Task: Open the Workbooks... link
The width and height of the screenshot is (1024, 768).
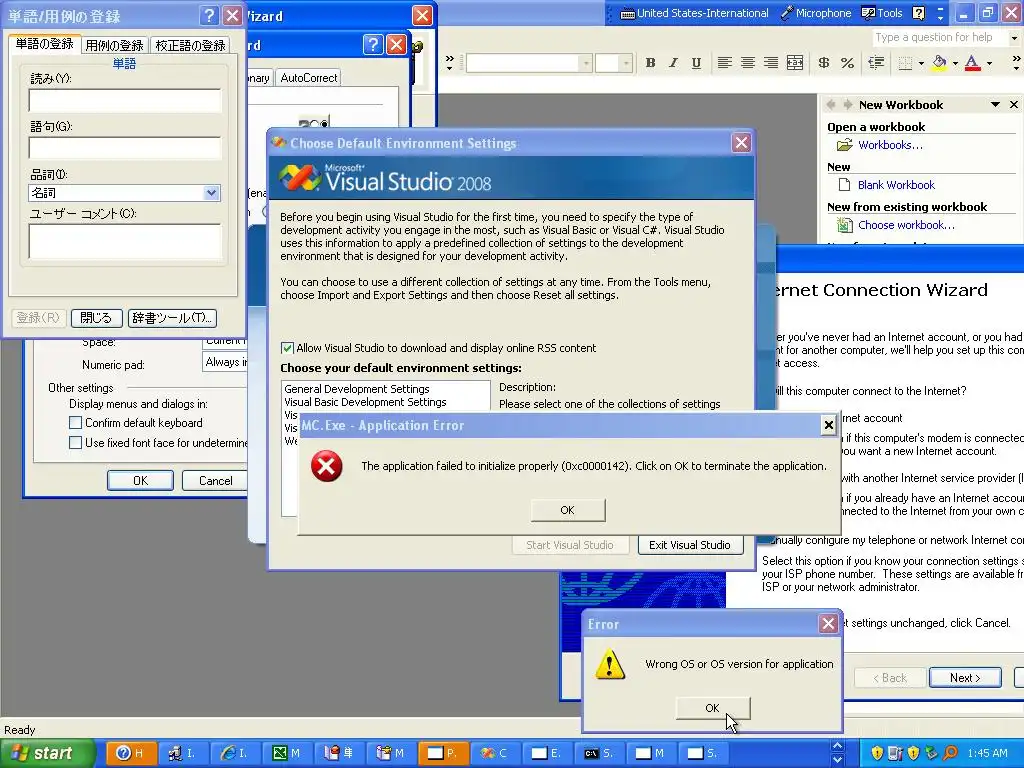Action: (x=890, y=145)
